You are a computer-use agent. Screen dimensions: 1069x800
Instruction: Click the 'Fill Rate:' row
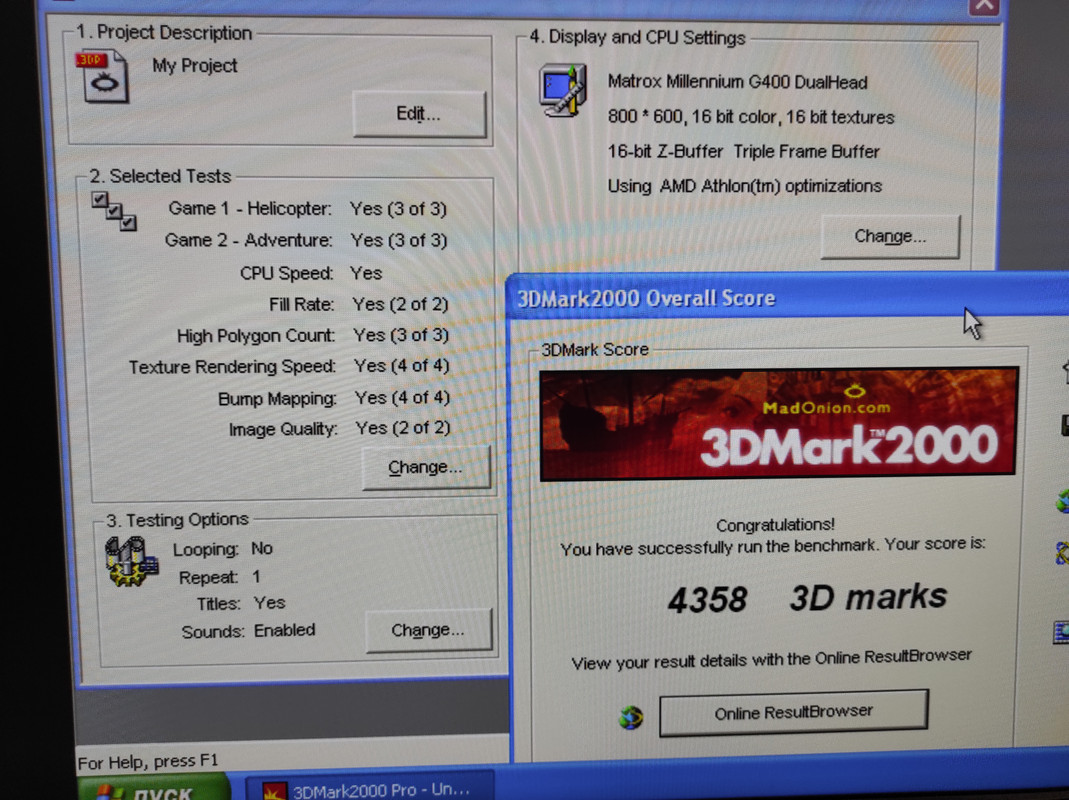359,304
